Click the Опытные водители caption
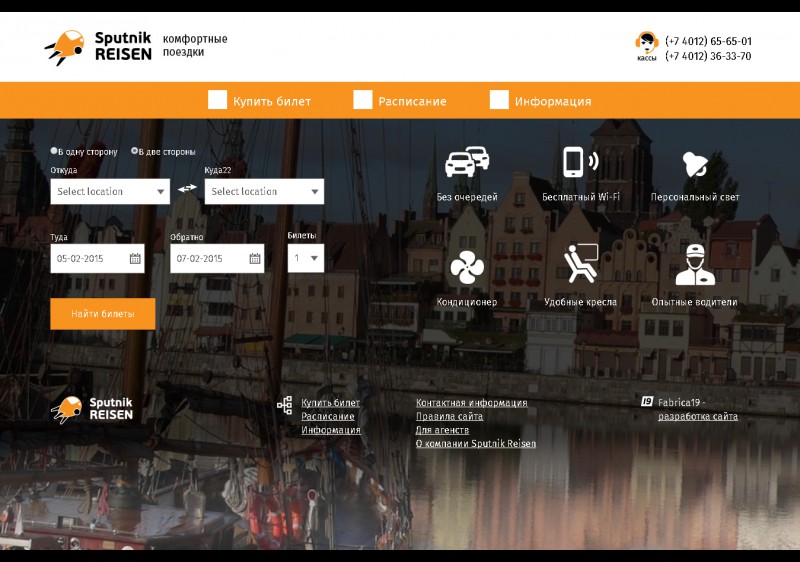 (x=694, y=302)
